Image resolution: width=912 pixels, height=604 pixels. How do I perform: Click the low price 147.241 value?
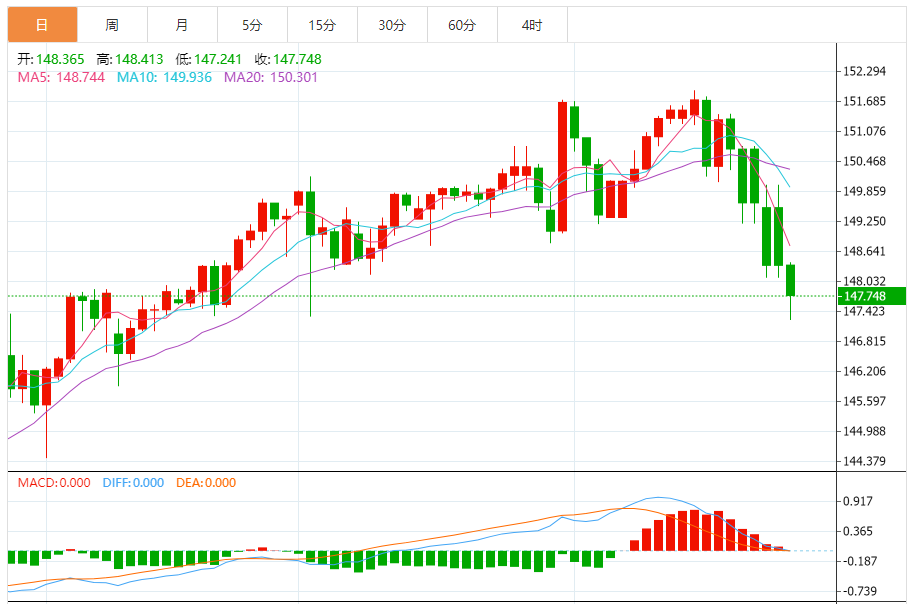pyautogui.click(x=218, y=59)
